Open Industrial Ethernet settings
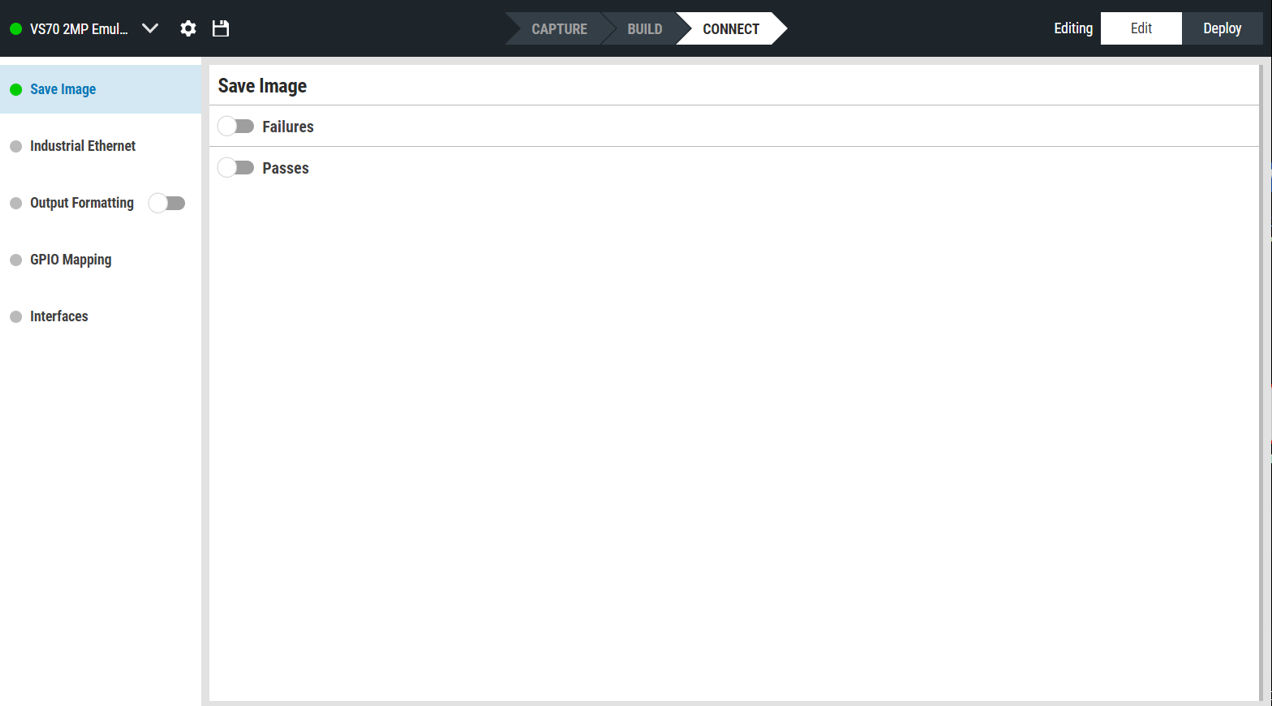1272x706 pixels. pos(100,146)
